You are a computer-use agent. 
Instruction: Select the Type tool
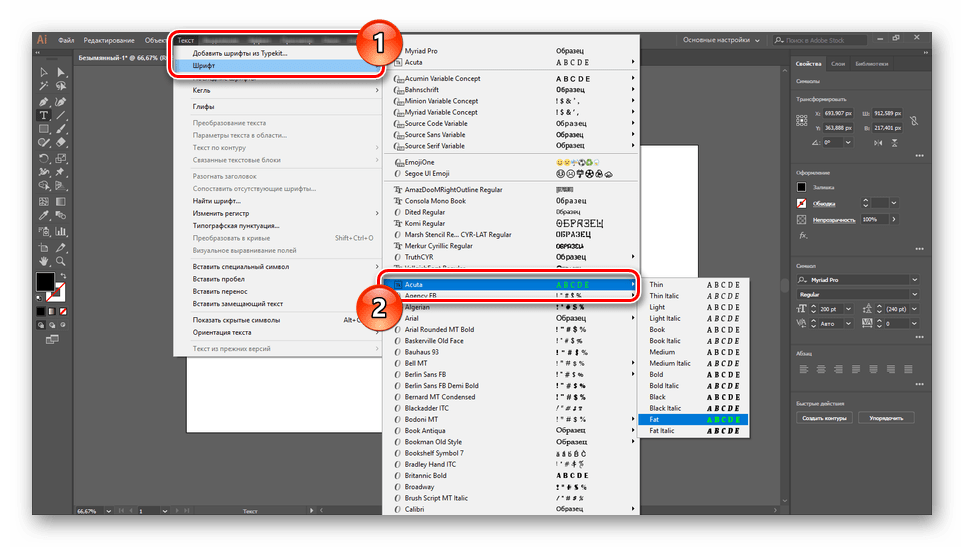(x=44, y=115)
